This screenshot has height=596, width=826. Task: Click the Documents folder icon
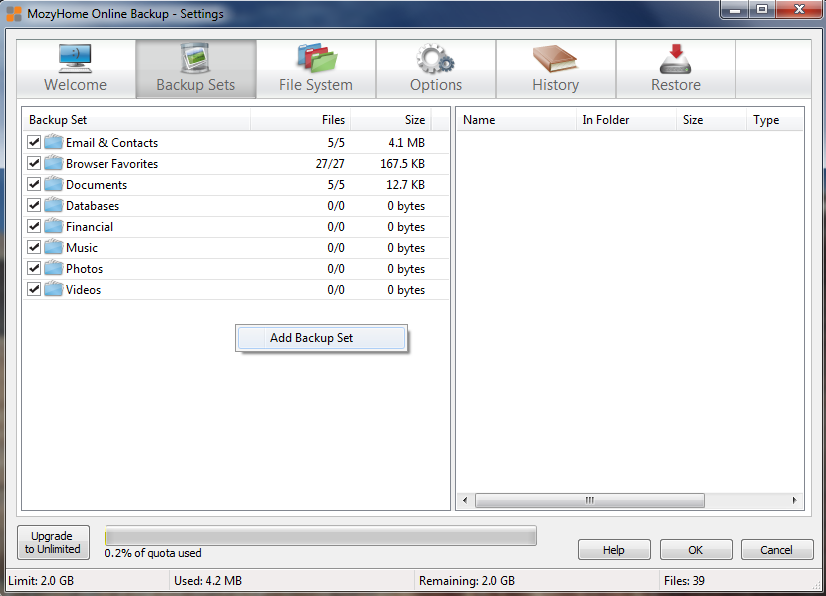(54, 184)
